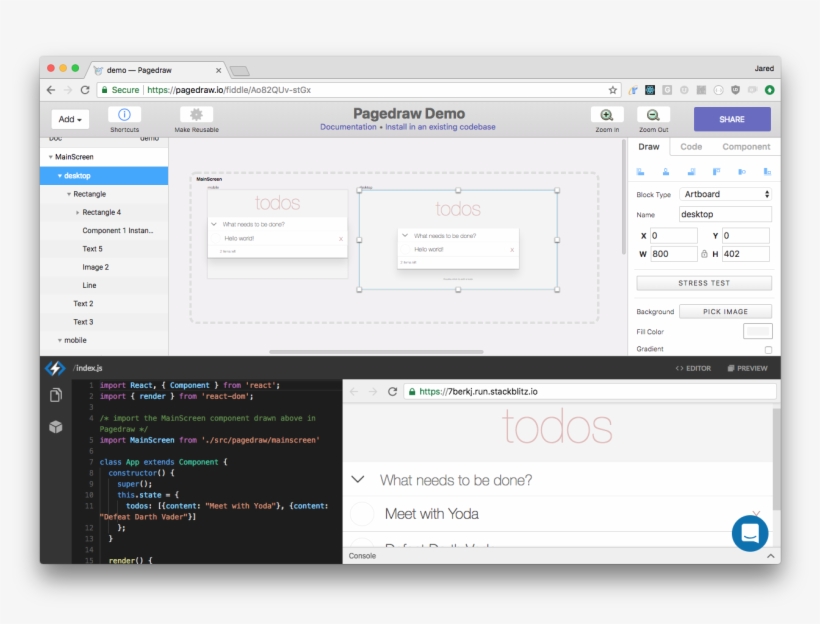Open the blue chat support bubble
The width and height of the screenshot is (820, 624).
[x=750, y=532]
